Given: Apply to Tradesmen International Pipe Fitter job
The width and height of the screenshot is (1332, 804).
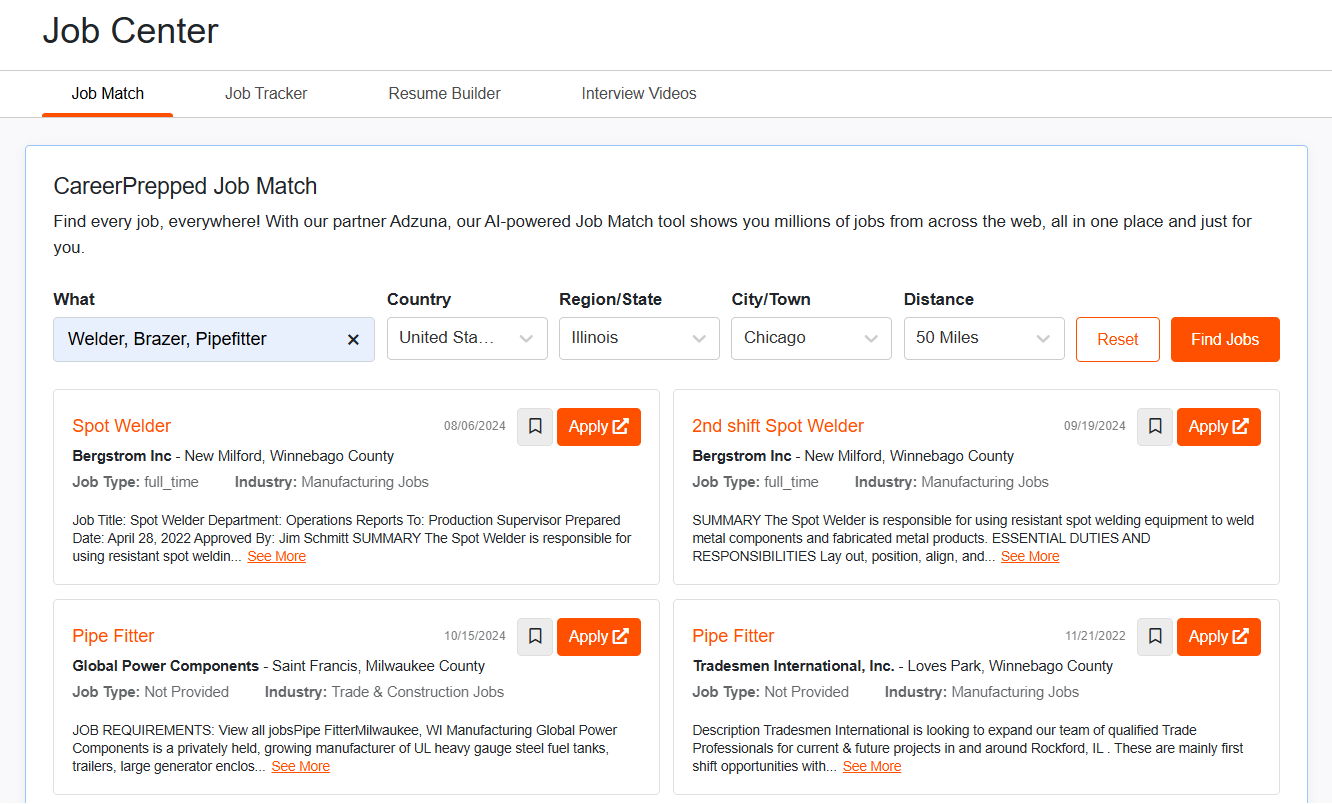Looking at the screenshot, I should pyautogui.click(x=1218, y=637).
